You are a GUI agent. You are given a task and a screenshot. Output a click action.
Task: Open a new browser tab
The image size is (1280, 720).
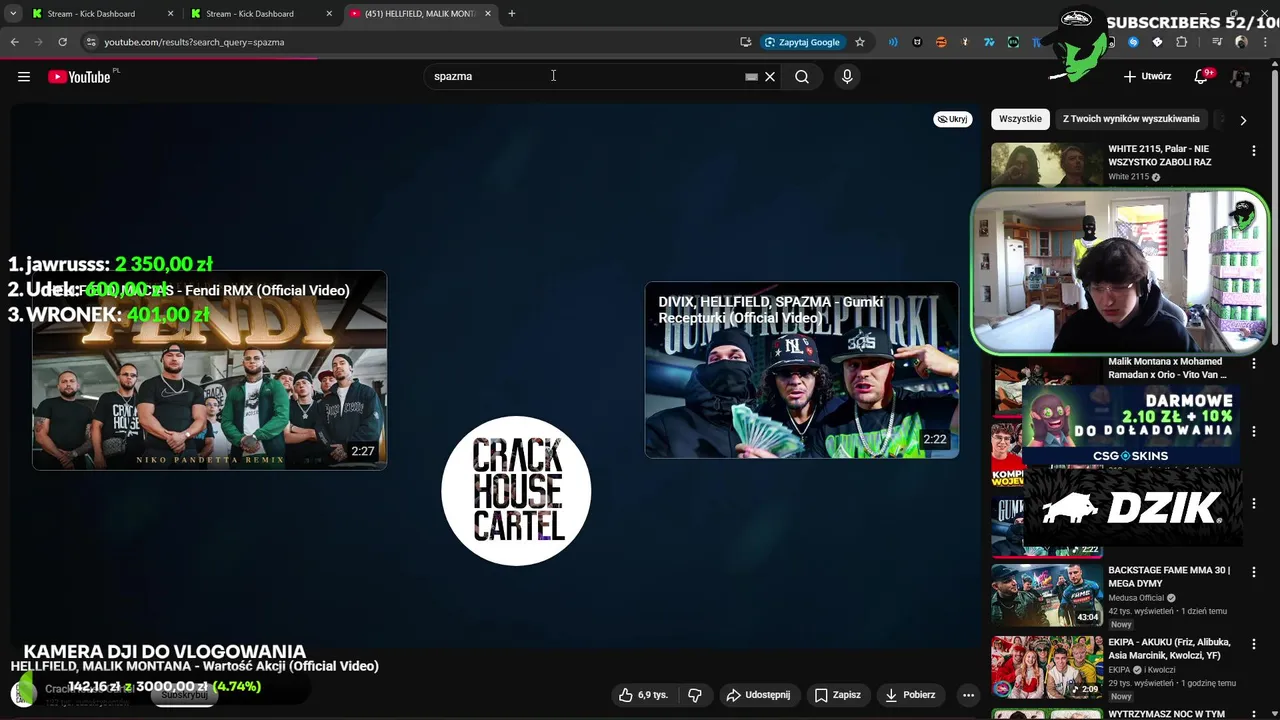point(512,14)
